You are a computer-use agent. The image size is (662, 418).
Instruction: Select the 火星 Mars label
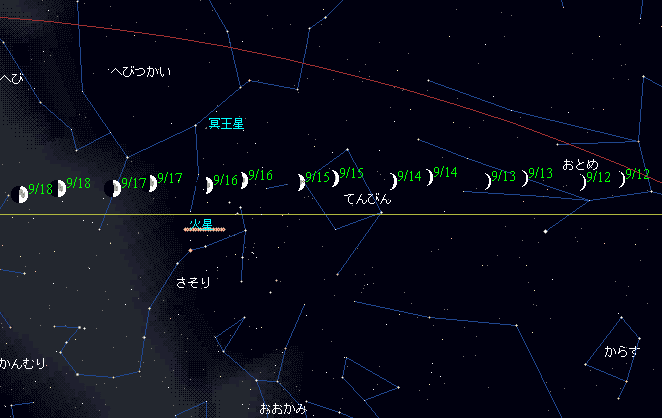(201, 222)
